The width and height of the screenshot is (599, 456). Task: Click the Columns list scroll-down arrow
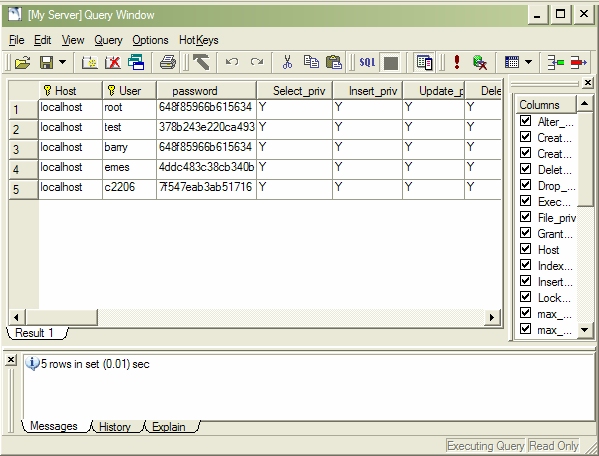click(x=584, y=330)
